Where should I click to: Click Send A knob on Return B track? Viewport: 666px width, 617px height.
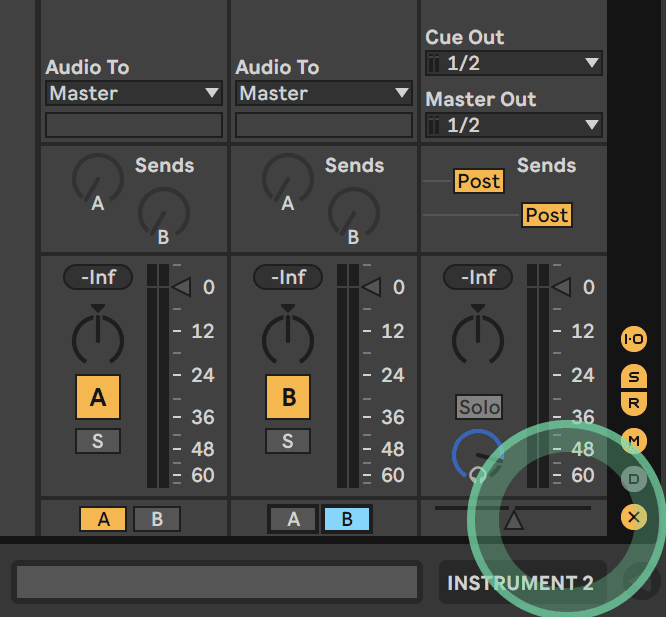pos(288,179)
